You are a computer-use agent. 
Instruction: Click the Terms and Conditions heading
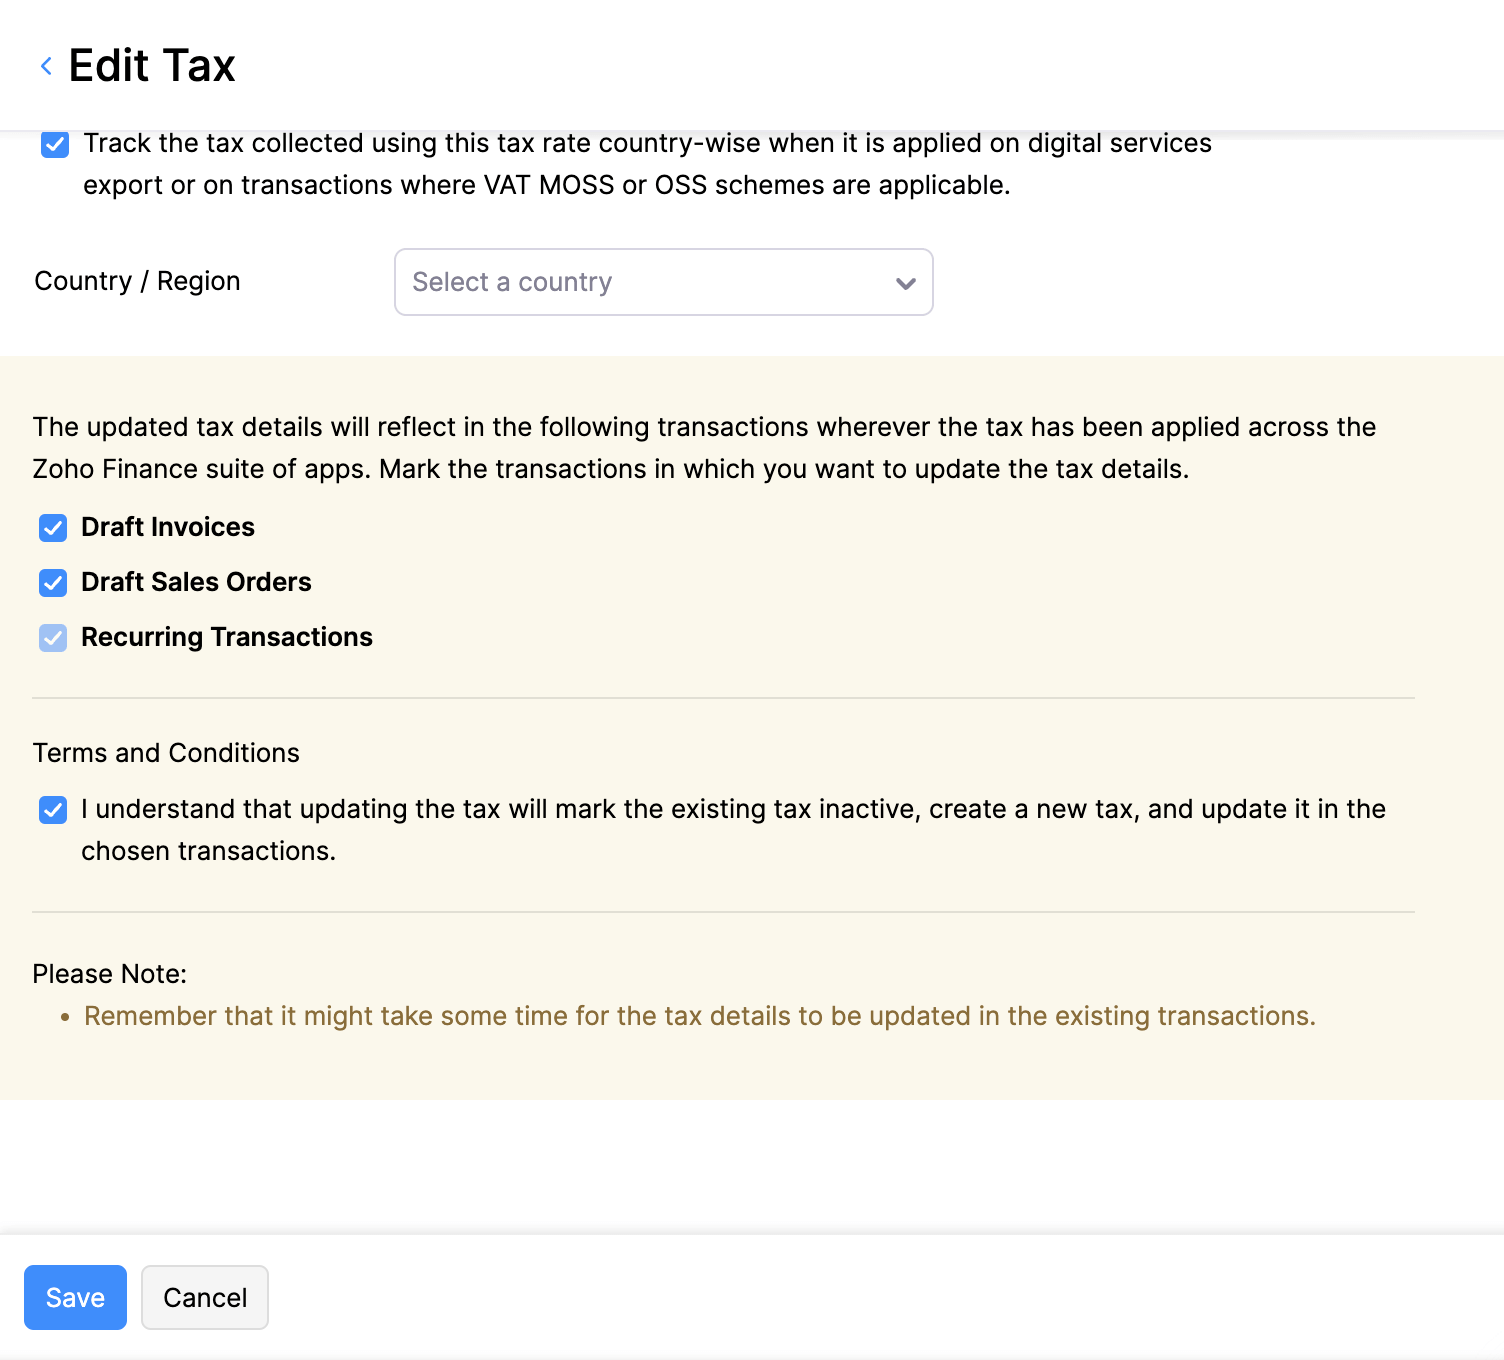[166, 753]
